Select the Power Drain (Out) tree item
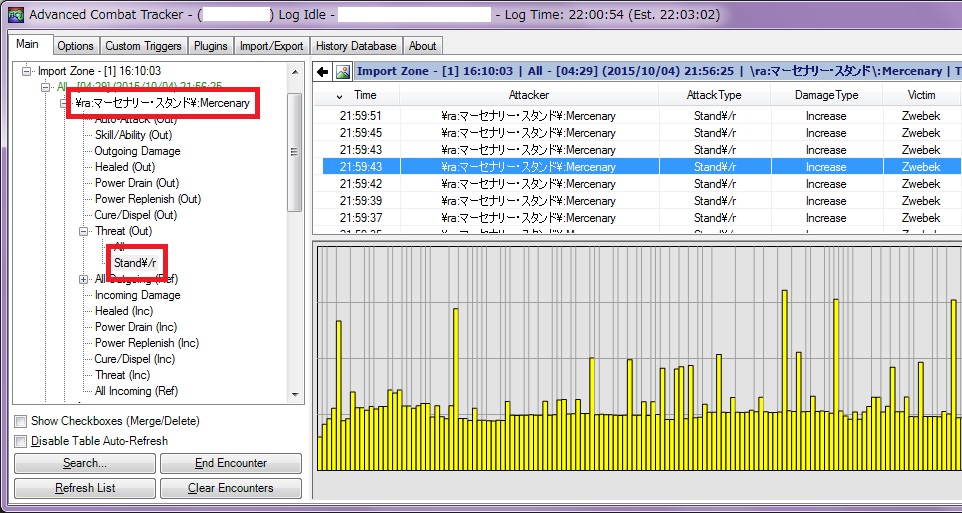962x513 pixels. [137, 183]
